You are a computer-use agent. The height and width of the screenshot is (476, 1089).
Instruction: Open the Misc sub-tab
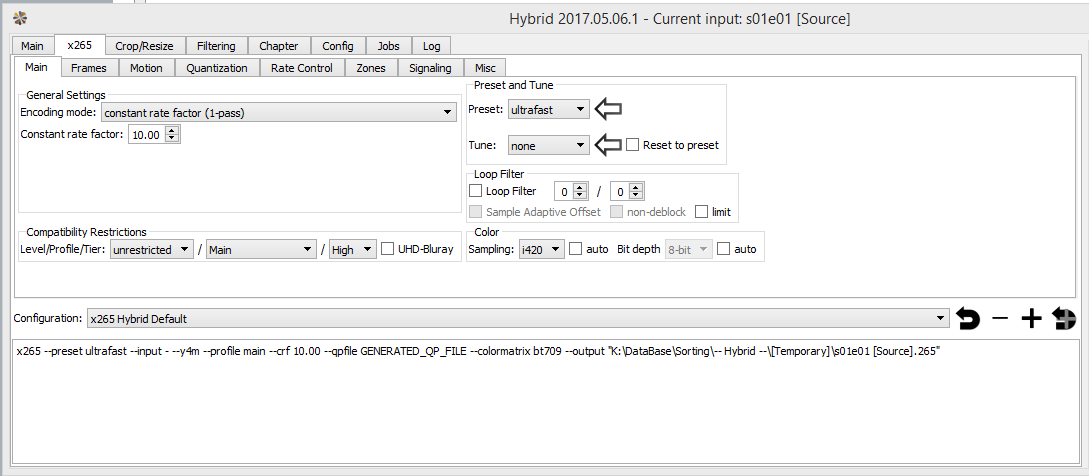pos(485,68)
